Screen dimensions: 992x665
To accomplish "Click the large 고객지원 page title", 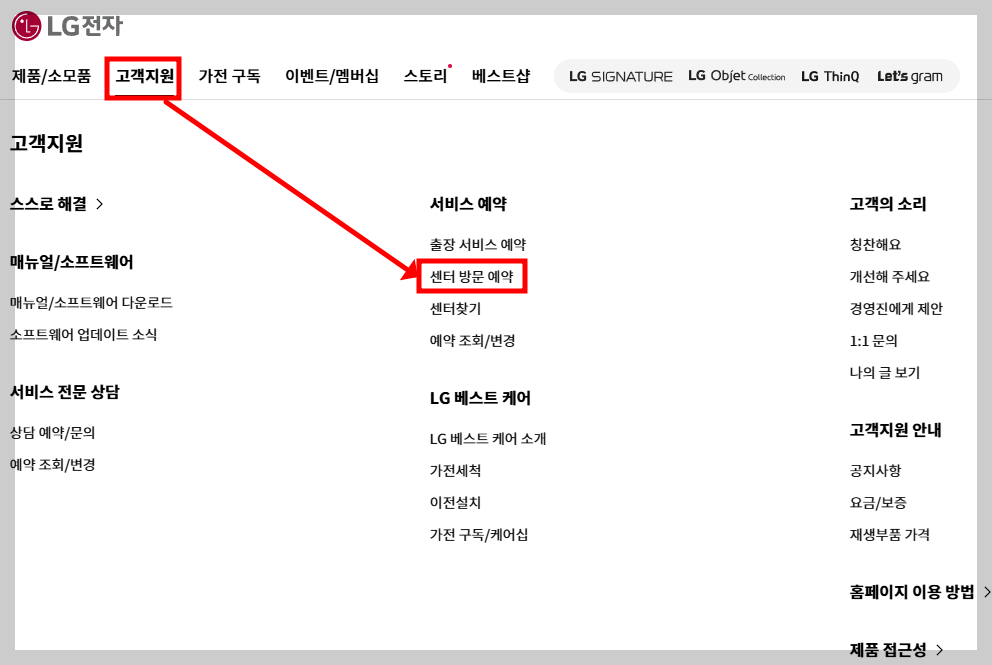I will tap(46, 144).
